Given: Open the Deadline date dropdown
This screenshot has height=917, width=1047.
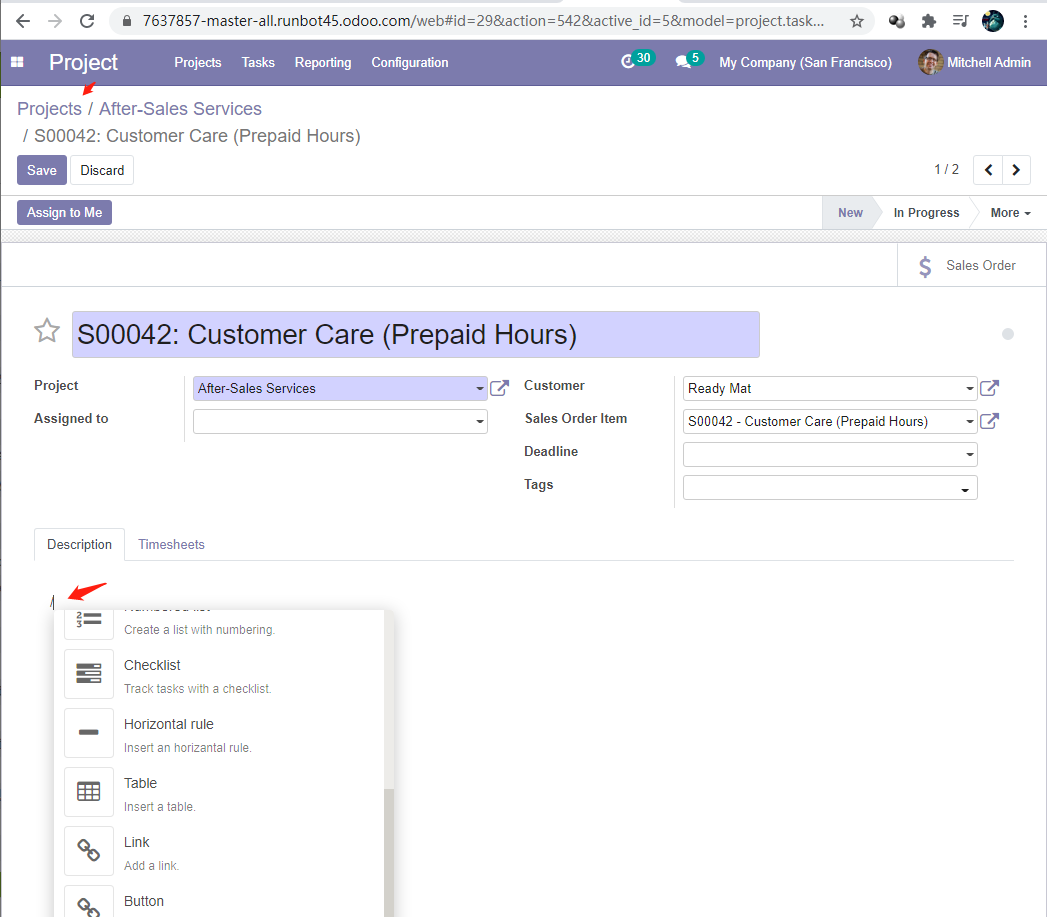Looking at the screenshot, I should (969, 455).
